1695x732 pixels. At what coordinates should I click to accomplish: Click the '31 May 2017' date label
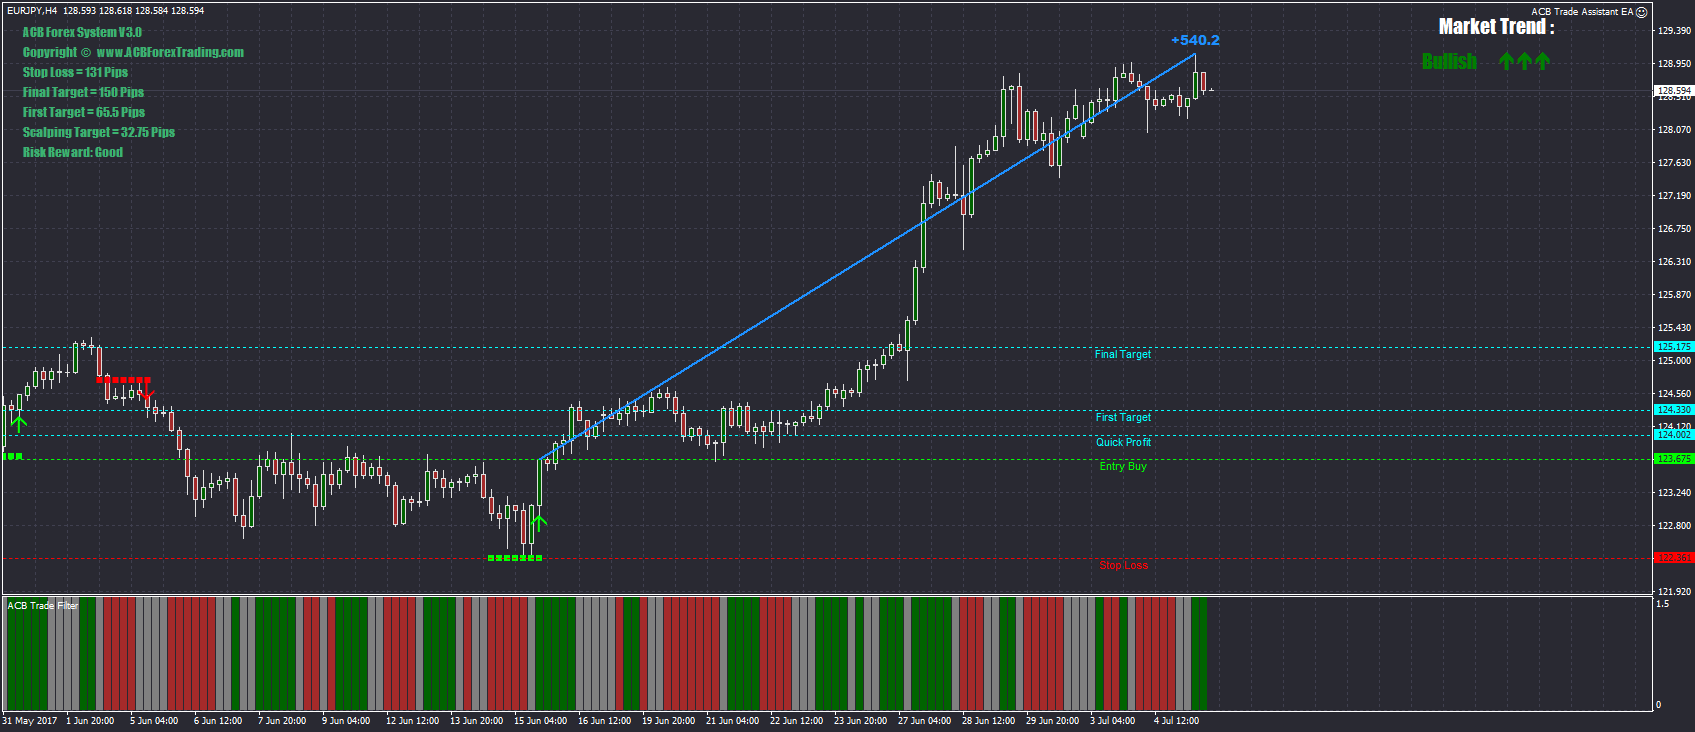point(30,721)
